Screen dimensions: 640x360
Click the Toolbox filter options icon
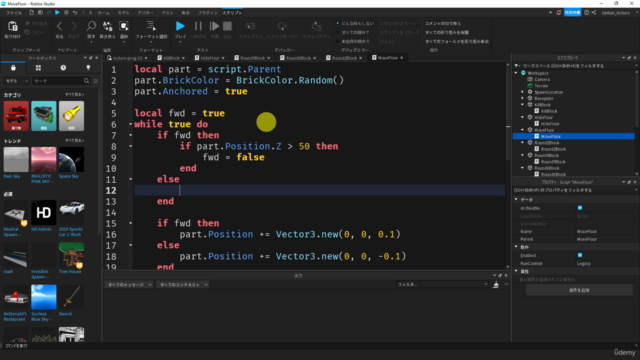click(x=96, y=81)
